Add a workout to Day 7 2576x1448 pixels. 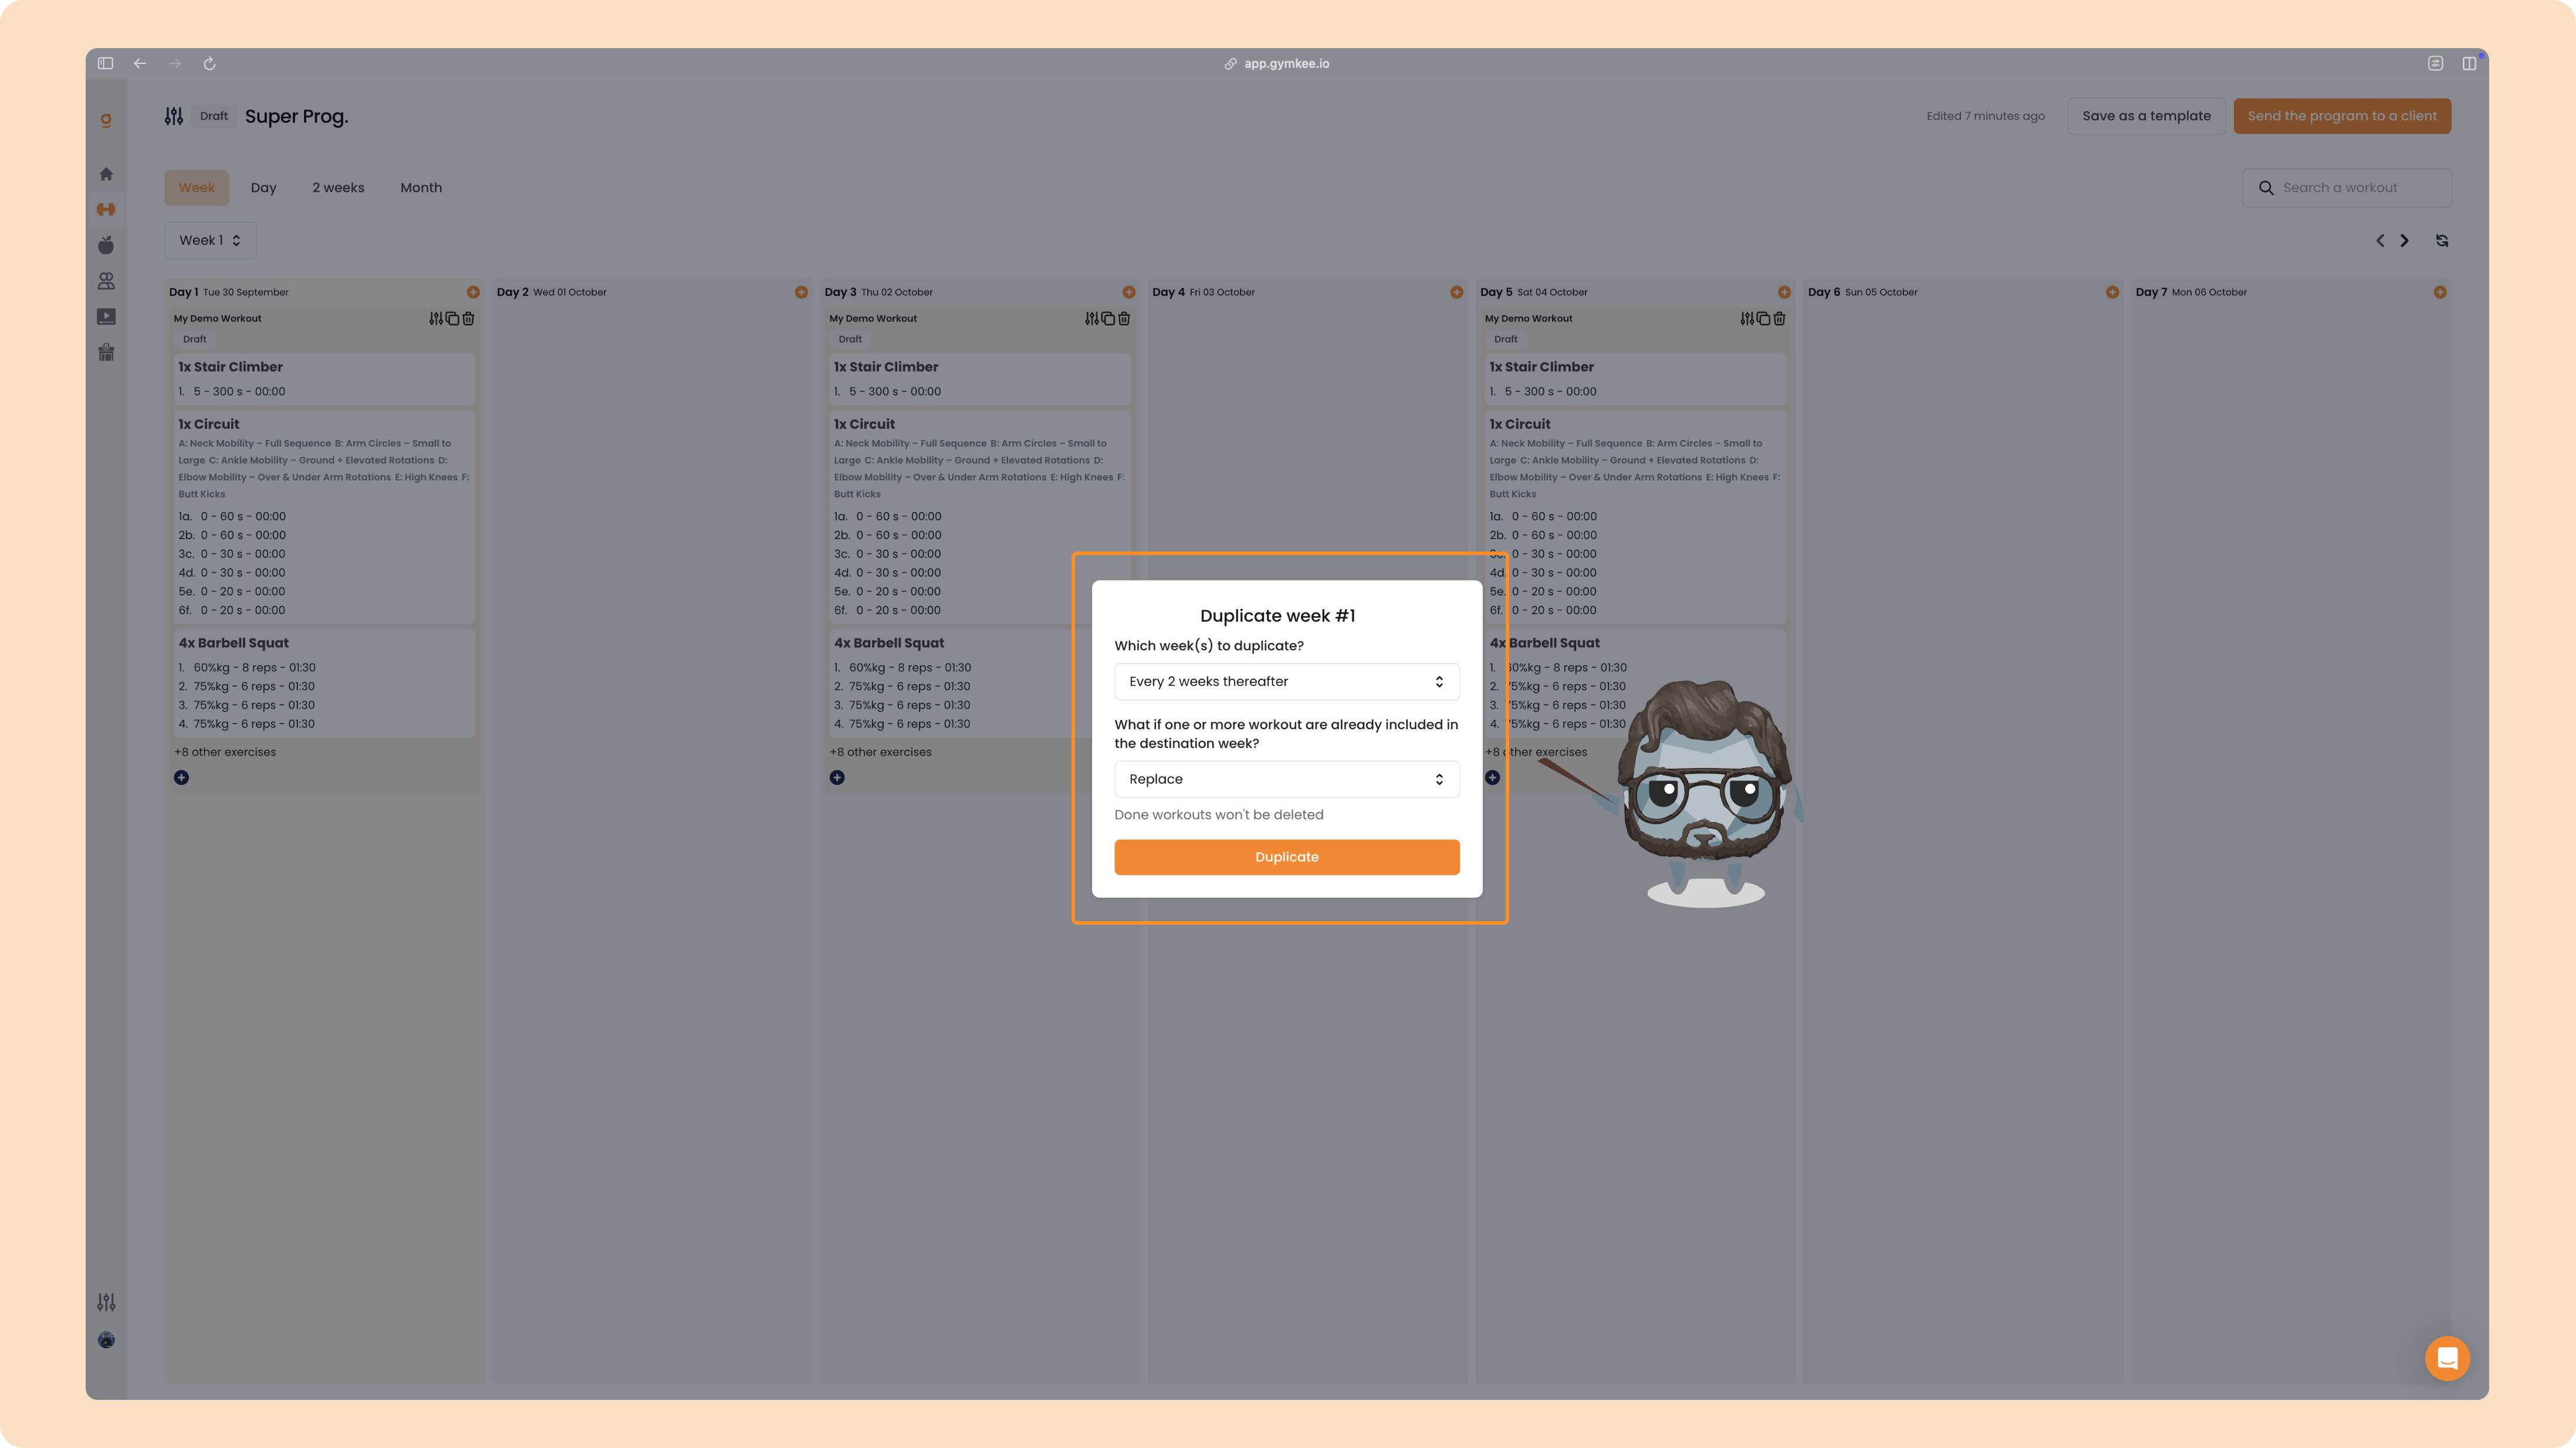[x=2440, y=292]
